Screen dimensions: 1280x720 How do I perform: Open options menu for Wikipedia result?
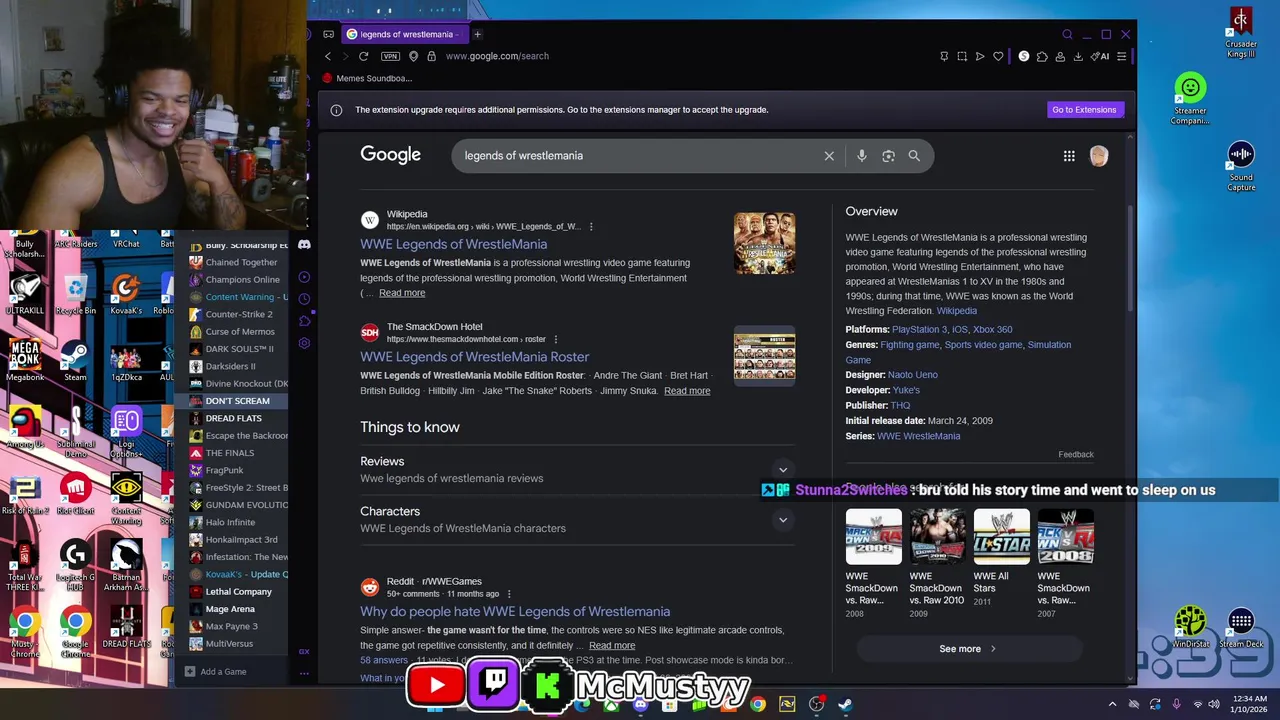(591, 227)
